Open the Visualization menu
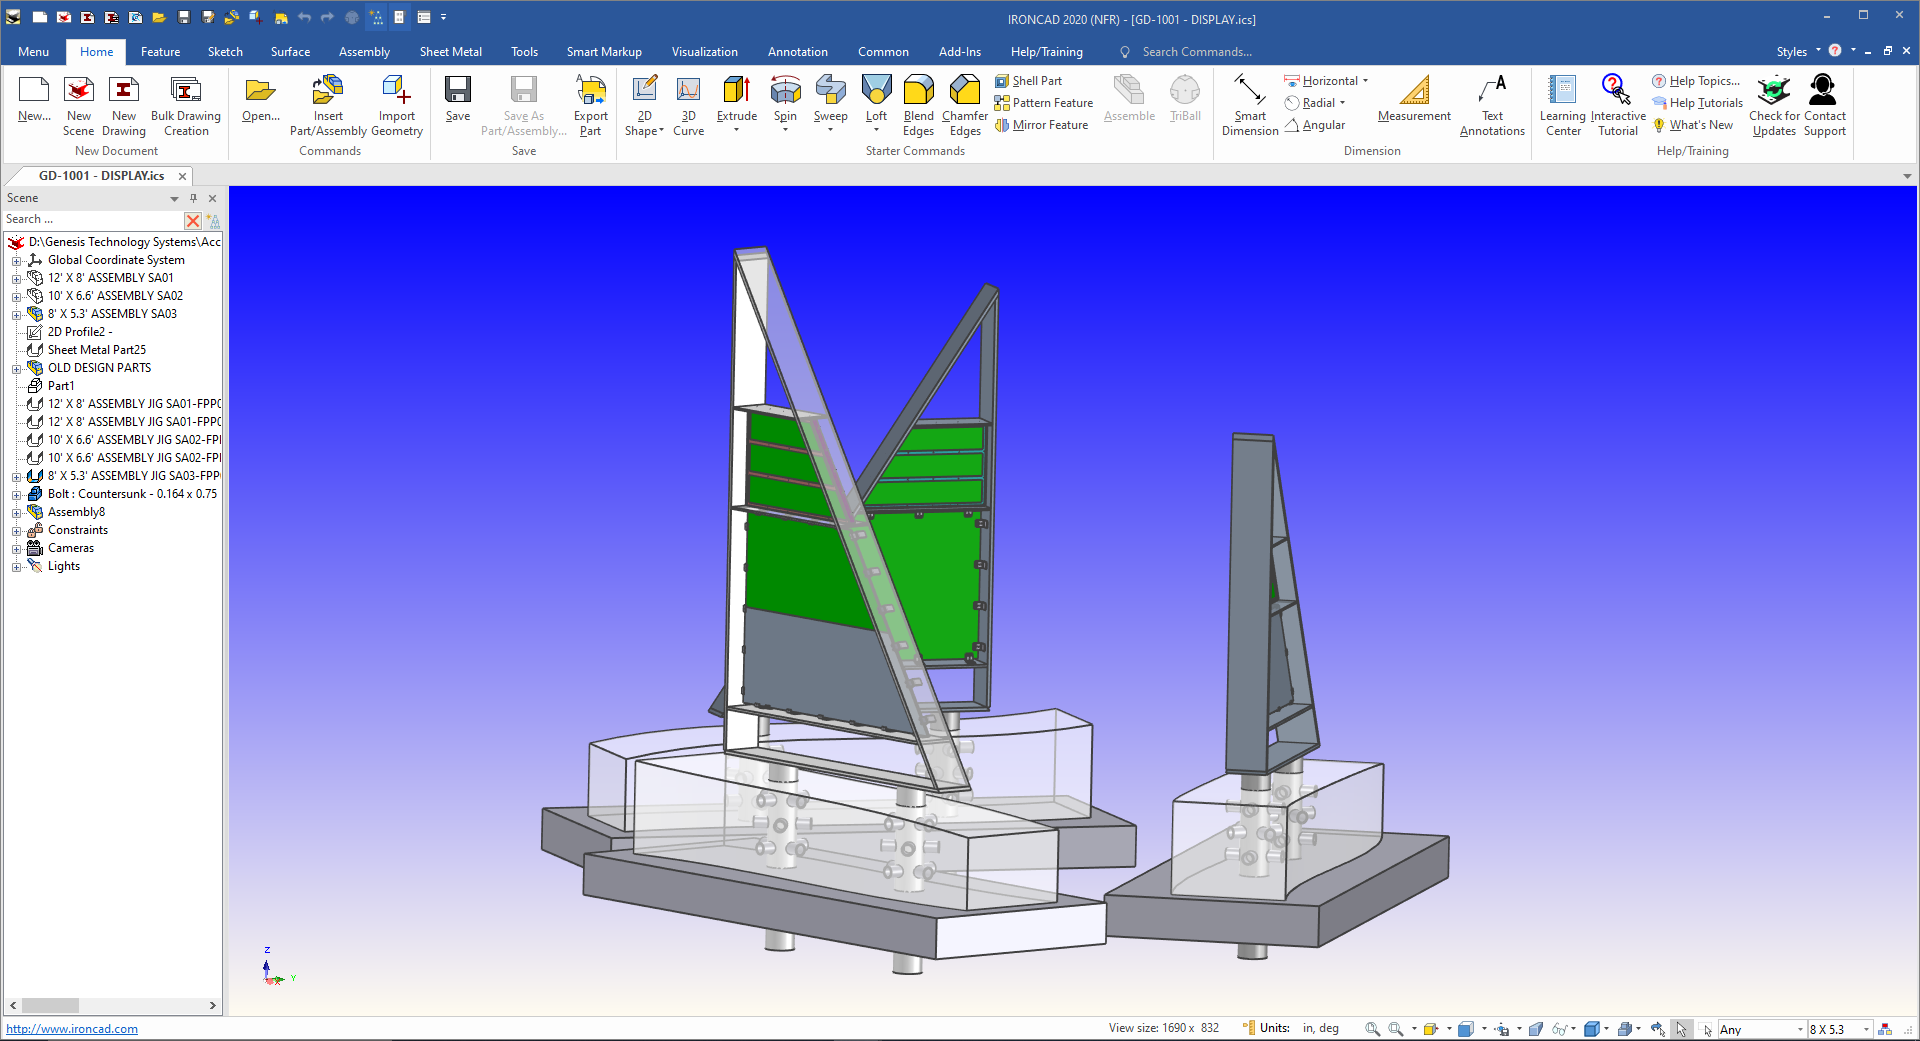The width and height of the screenshot is (1920, 1041). [x=705, y=51]
